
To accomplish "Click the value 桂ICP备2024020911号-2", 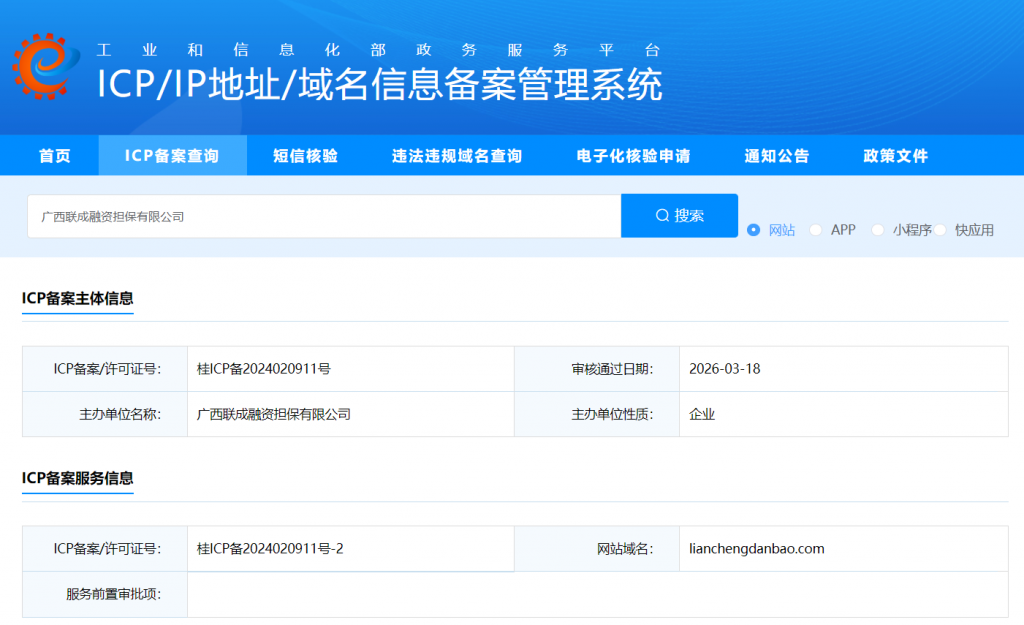I will point(270,549).
